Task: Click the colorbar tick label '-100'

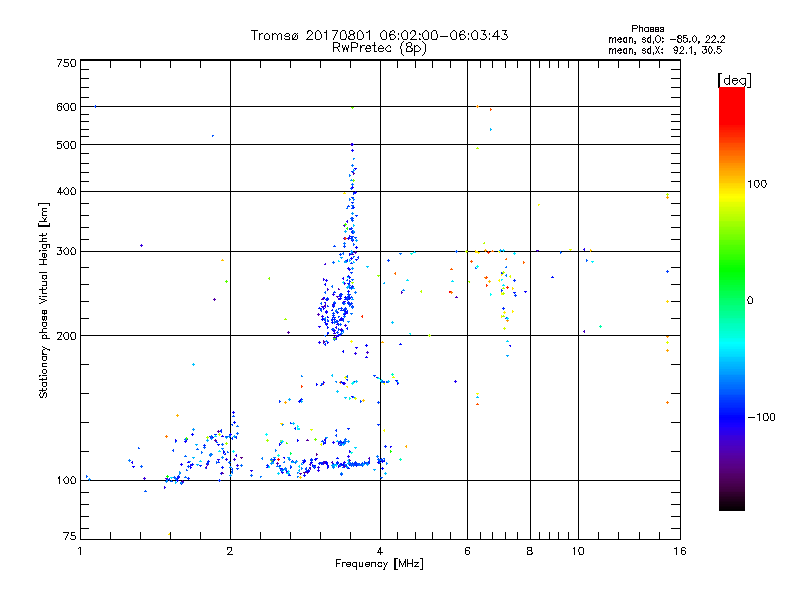Action: 761,417
